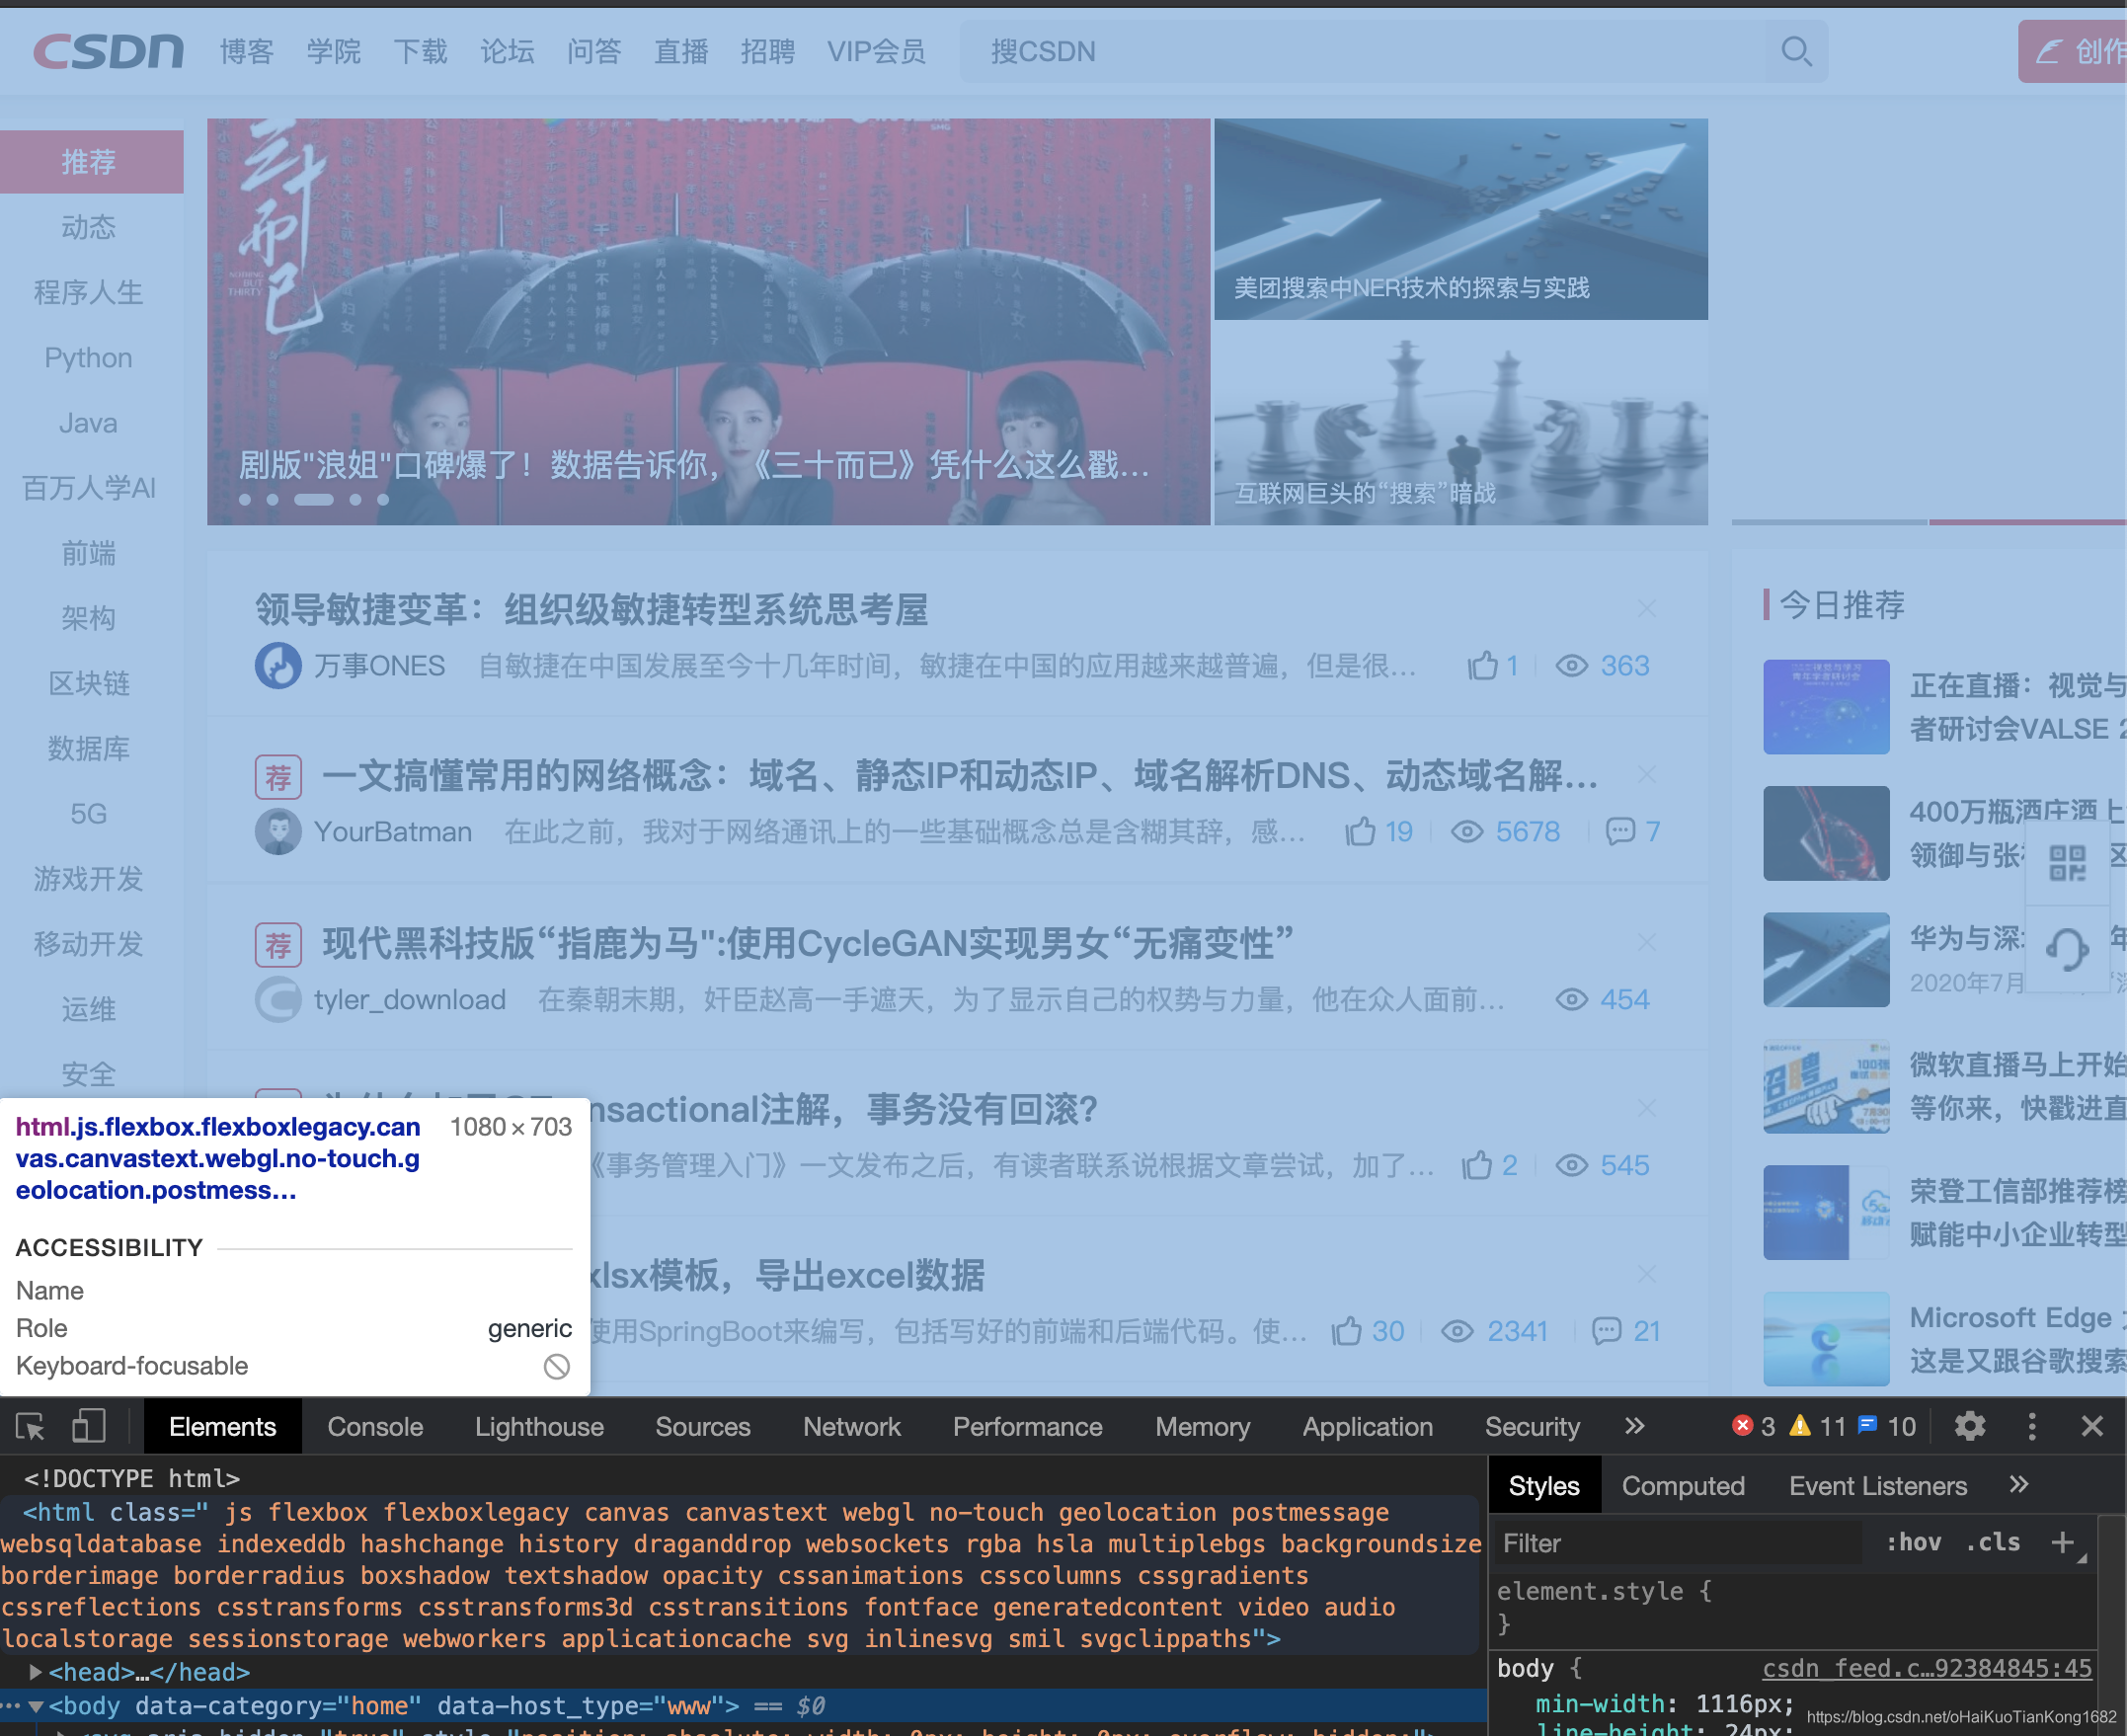Open DevTools settings gear

(1969, 1427)
